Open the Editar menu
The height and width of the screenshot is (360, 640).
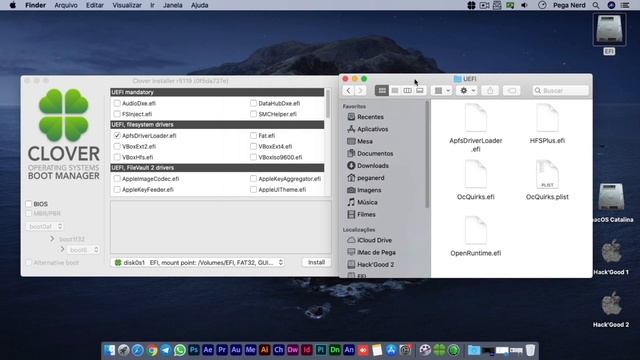(95, 5)
